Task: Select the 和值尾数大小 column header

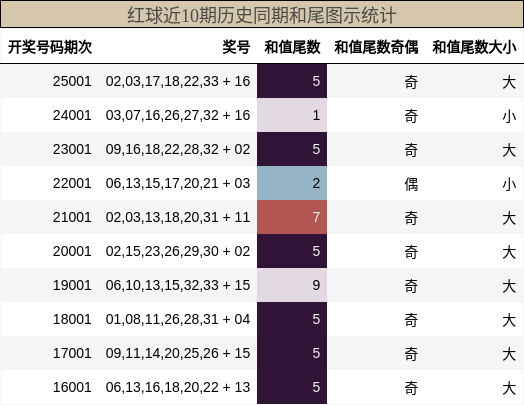Action: [x=475, y=47]
